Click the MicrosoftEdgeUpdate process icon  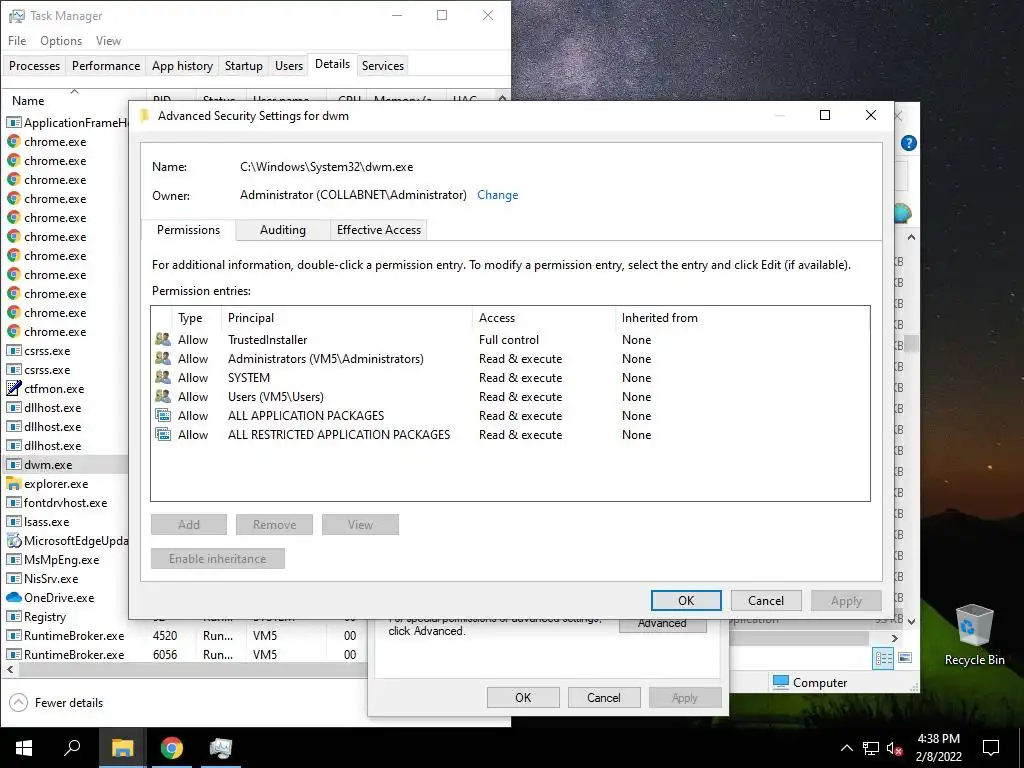coord(14,540)
